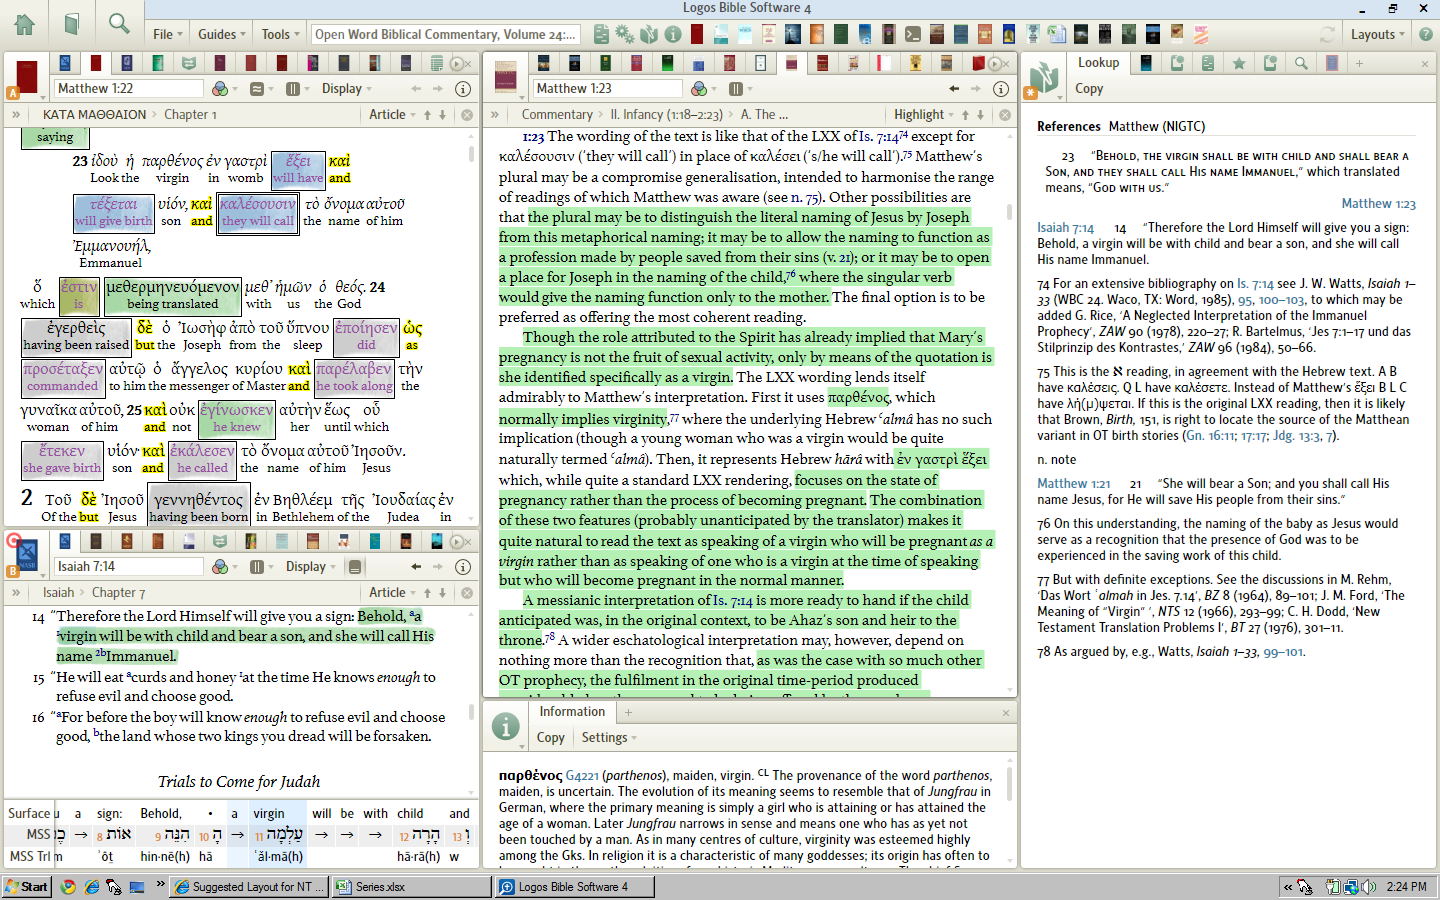The image size is (1440, 900).
Task: Switch to the star Favorites tab
Action: point(1239,63)
